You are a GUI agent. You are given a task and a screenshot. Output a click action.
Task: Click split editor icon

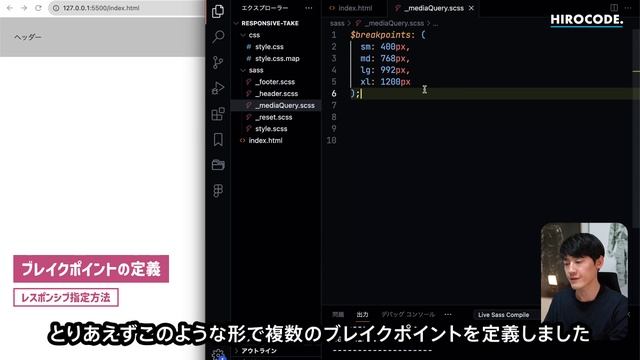(614, 8)
